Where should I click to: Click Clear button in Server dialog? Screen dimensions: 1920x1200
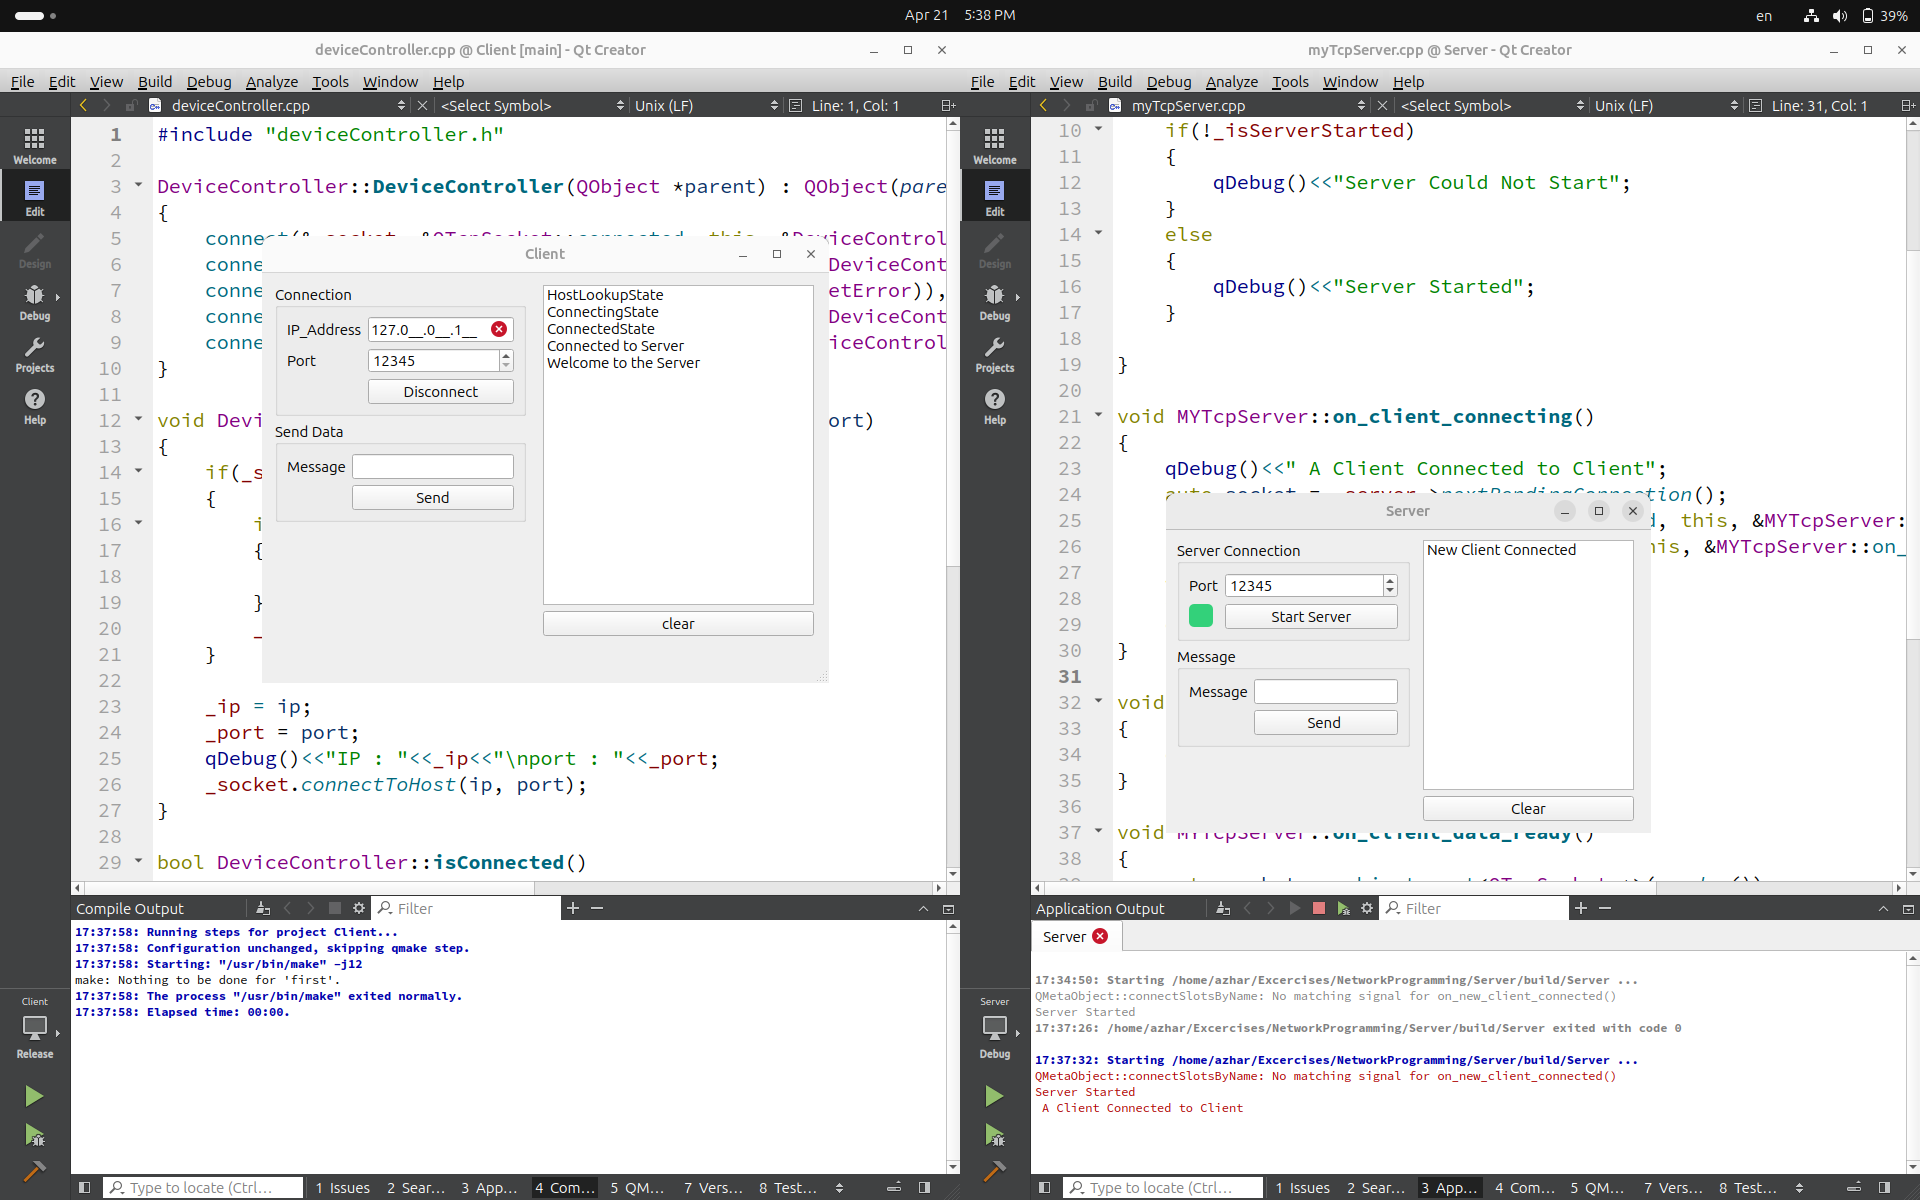point(1528,808)
